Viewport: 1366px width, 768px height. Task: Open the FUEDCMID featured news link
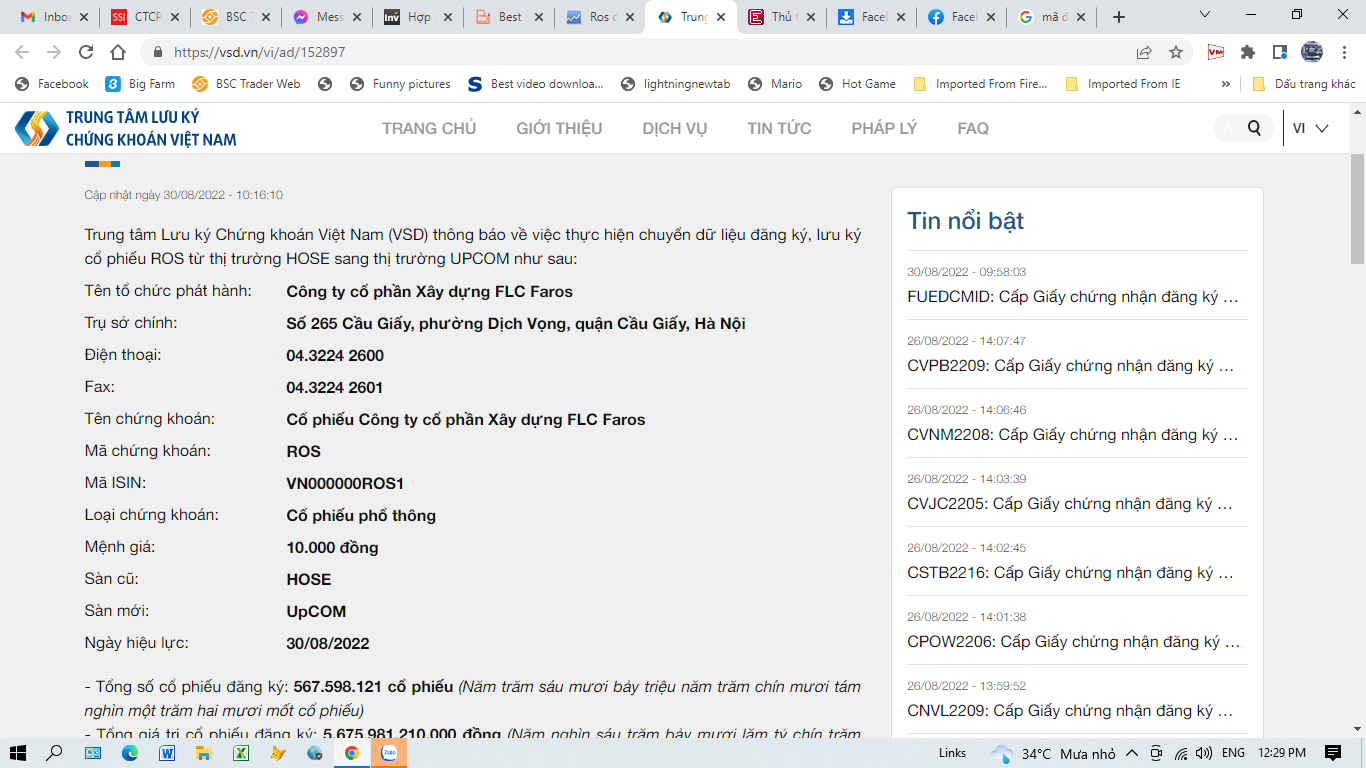1072,297
